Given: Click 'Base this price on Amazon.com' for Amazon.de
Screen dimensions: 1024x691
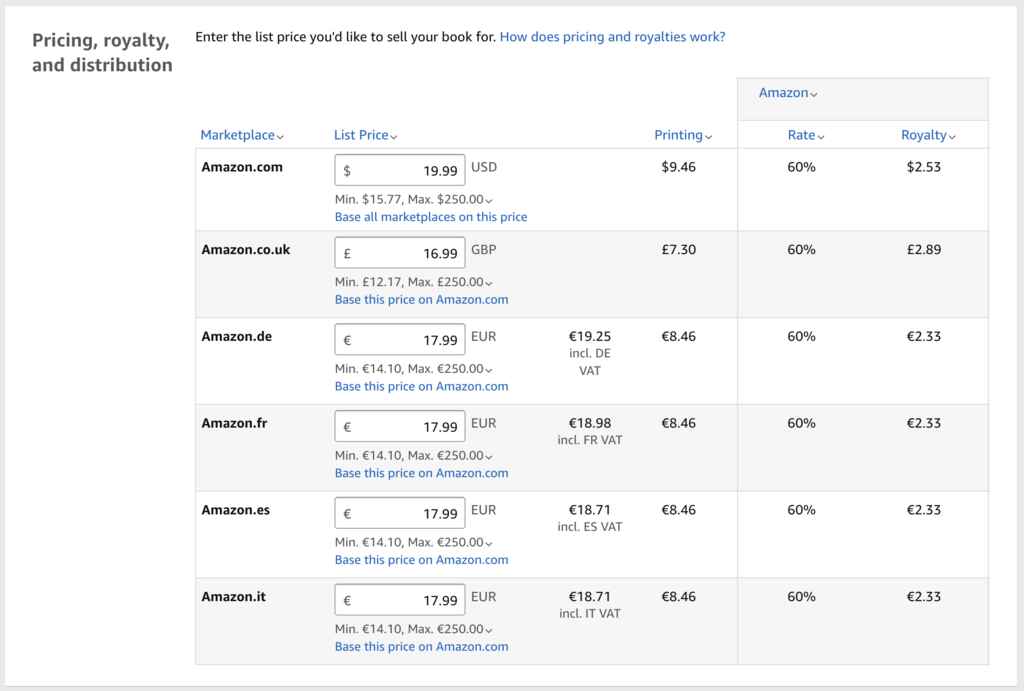Looking at the screenshot, I should (x=421, y=387).
